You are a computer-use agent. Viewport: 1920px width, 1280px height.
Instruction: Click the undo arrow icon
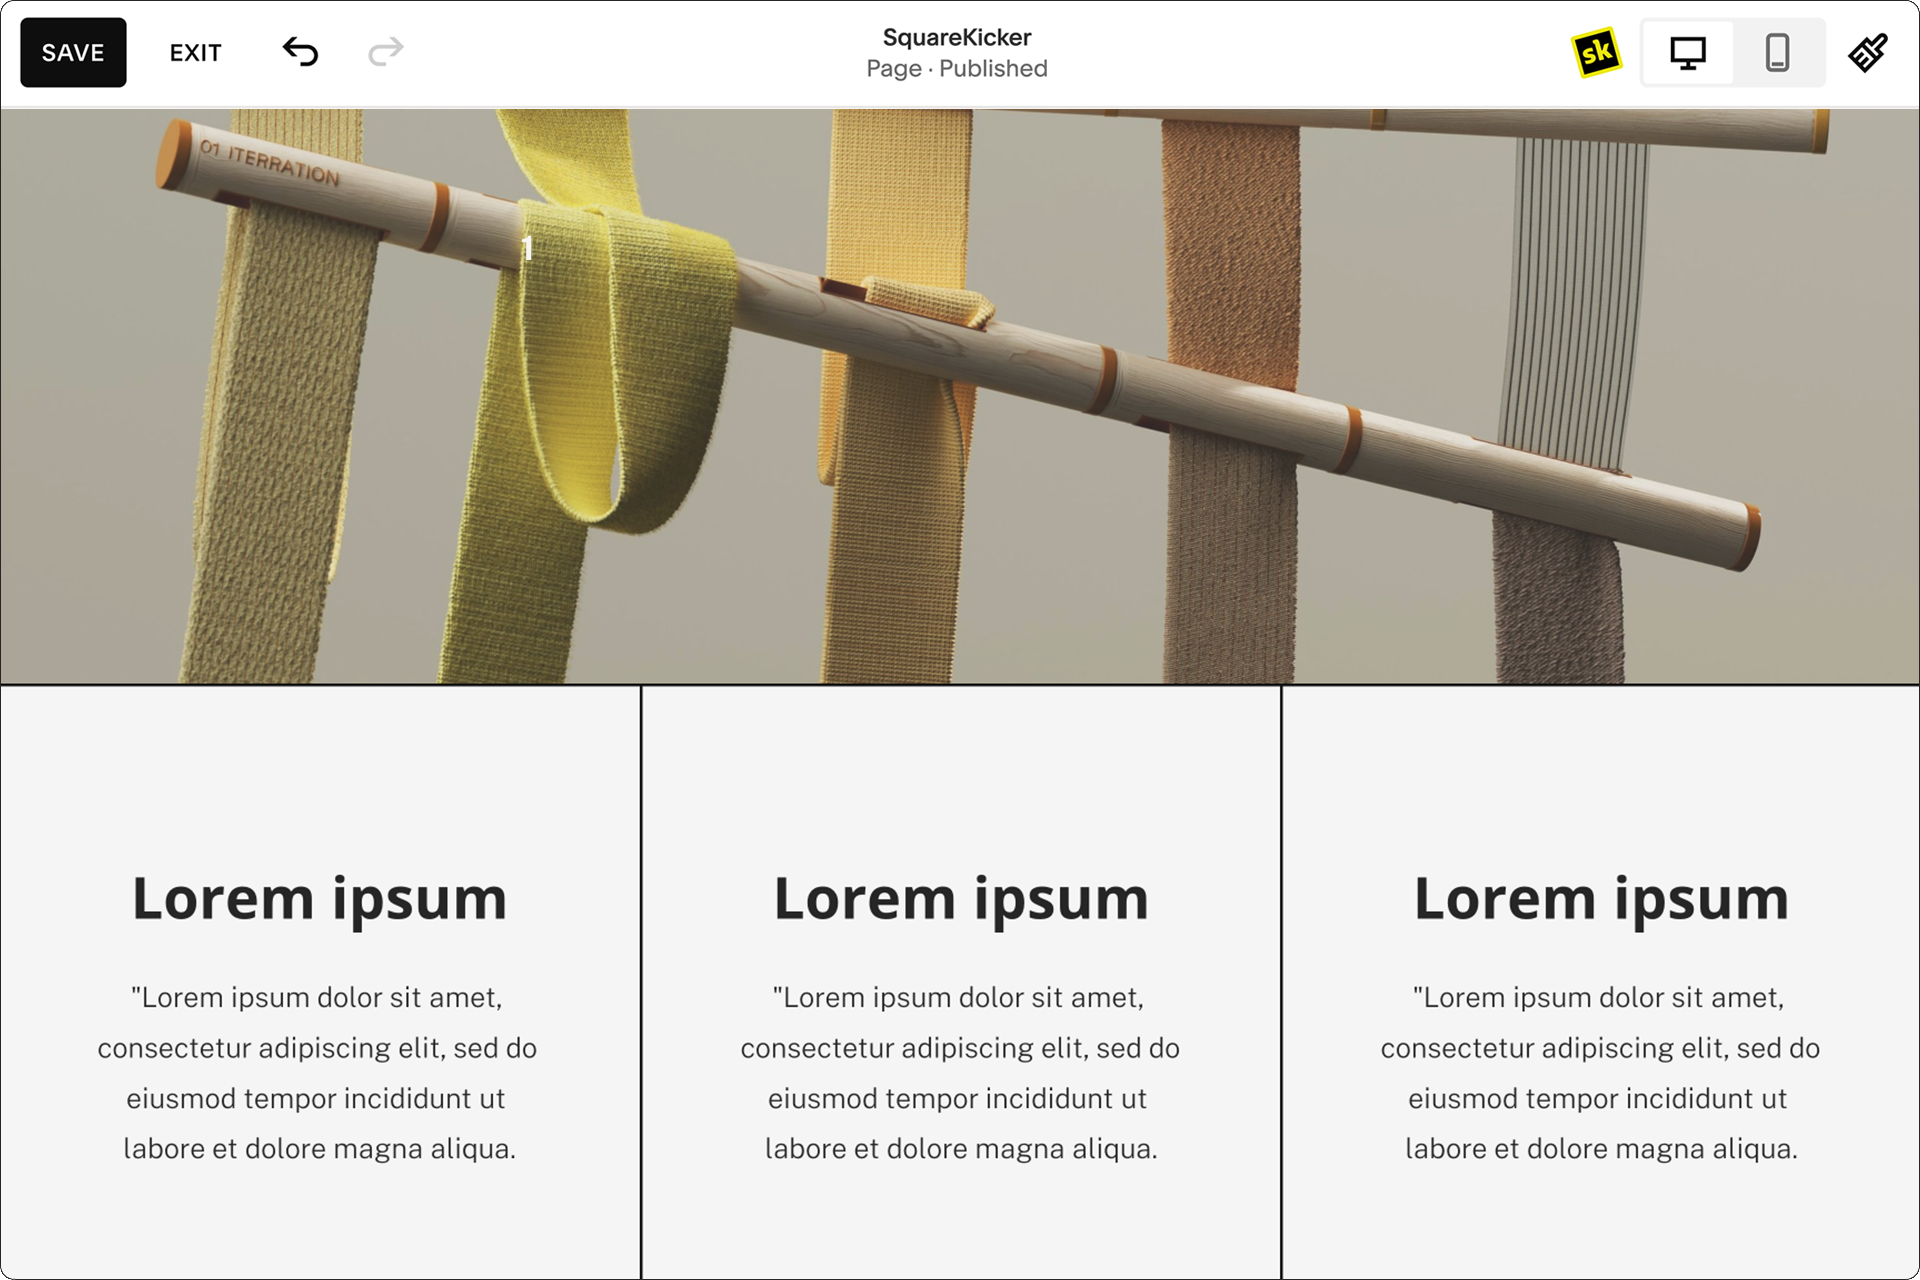tap(301, 53)
